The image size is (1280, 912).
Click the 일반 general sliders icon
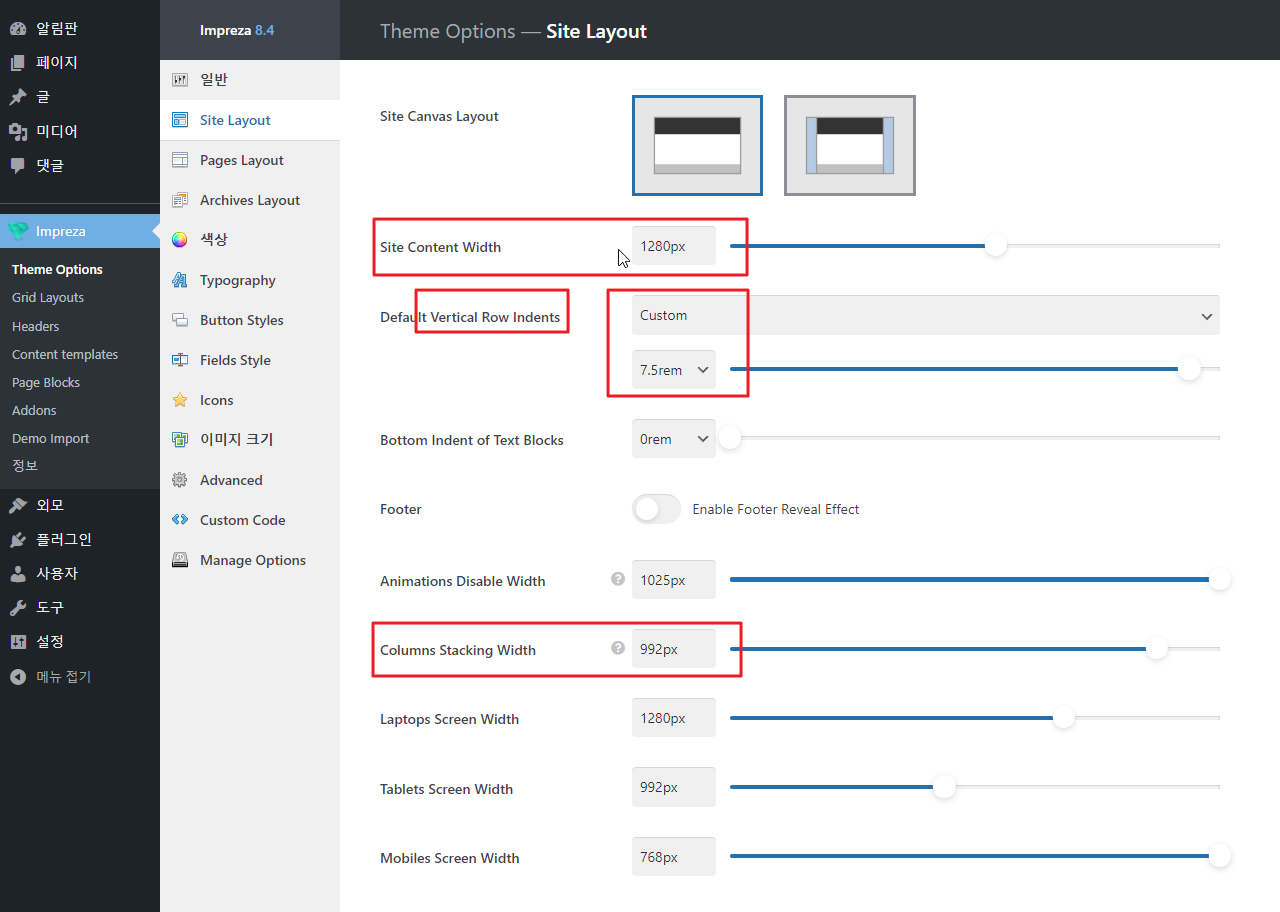point(180,80)
